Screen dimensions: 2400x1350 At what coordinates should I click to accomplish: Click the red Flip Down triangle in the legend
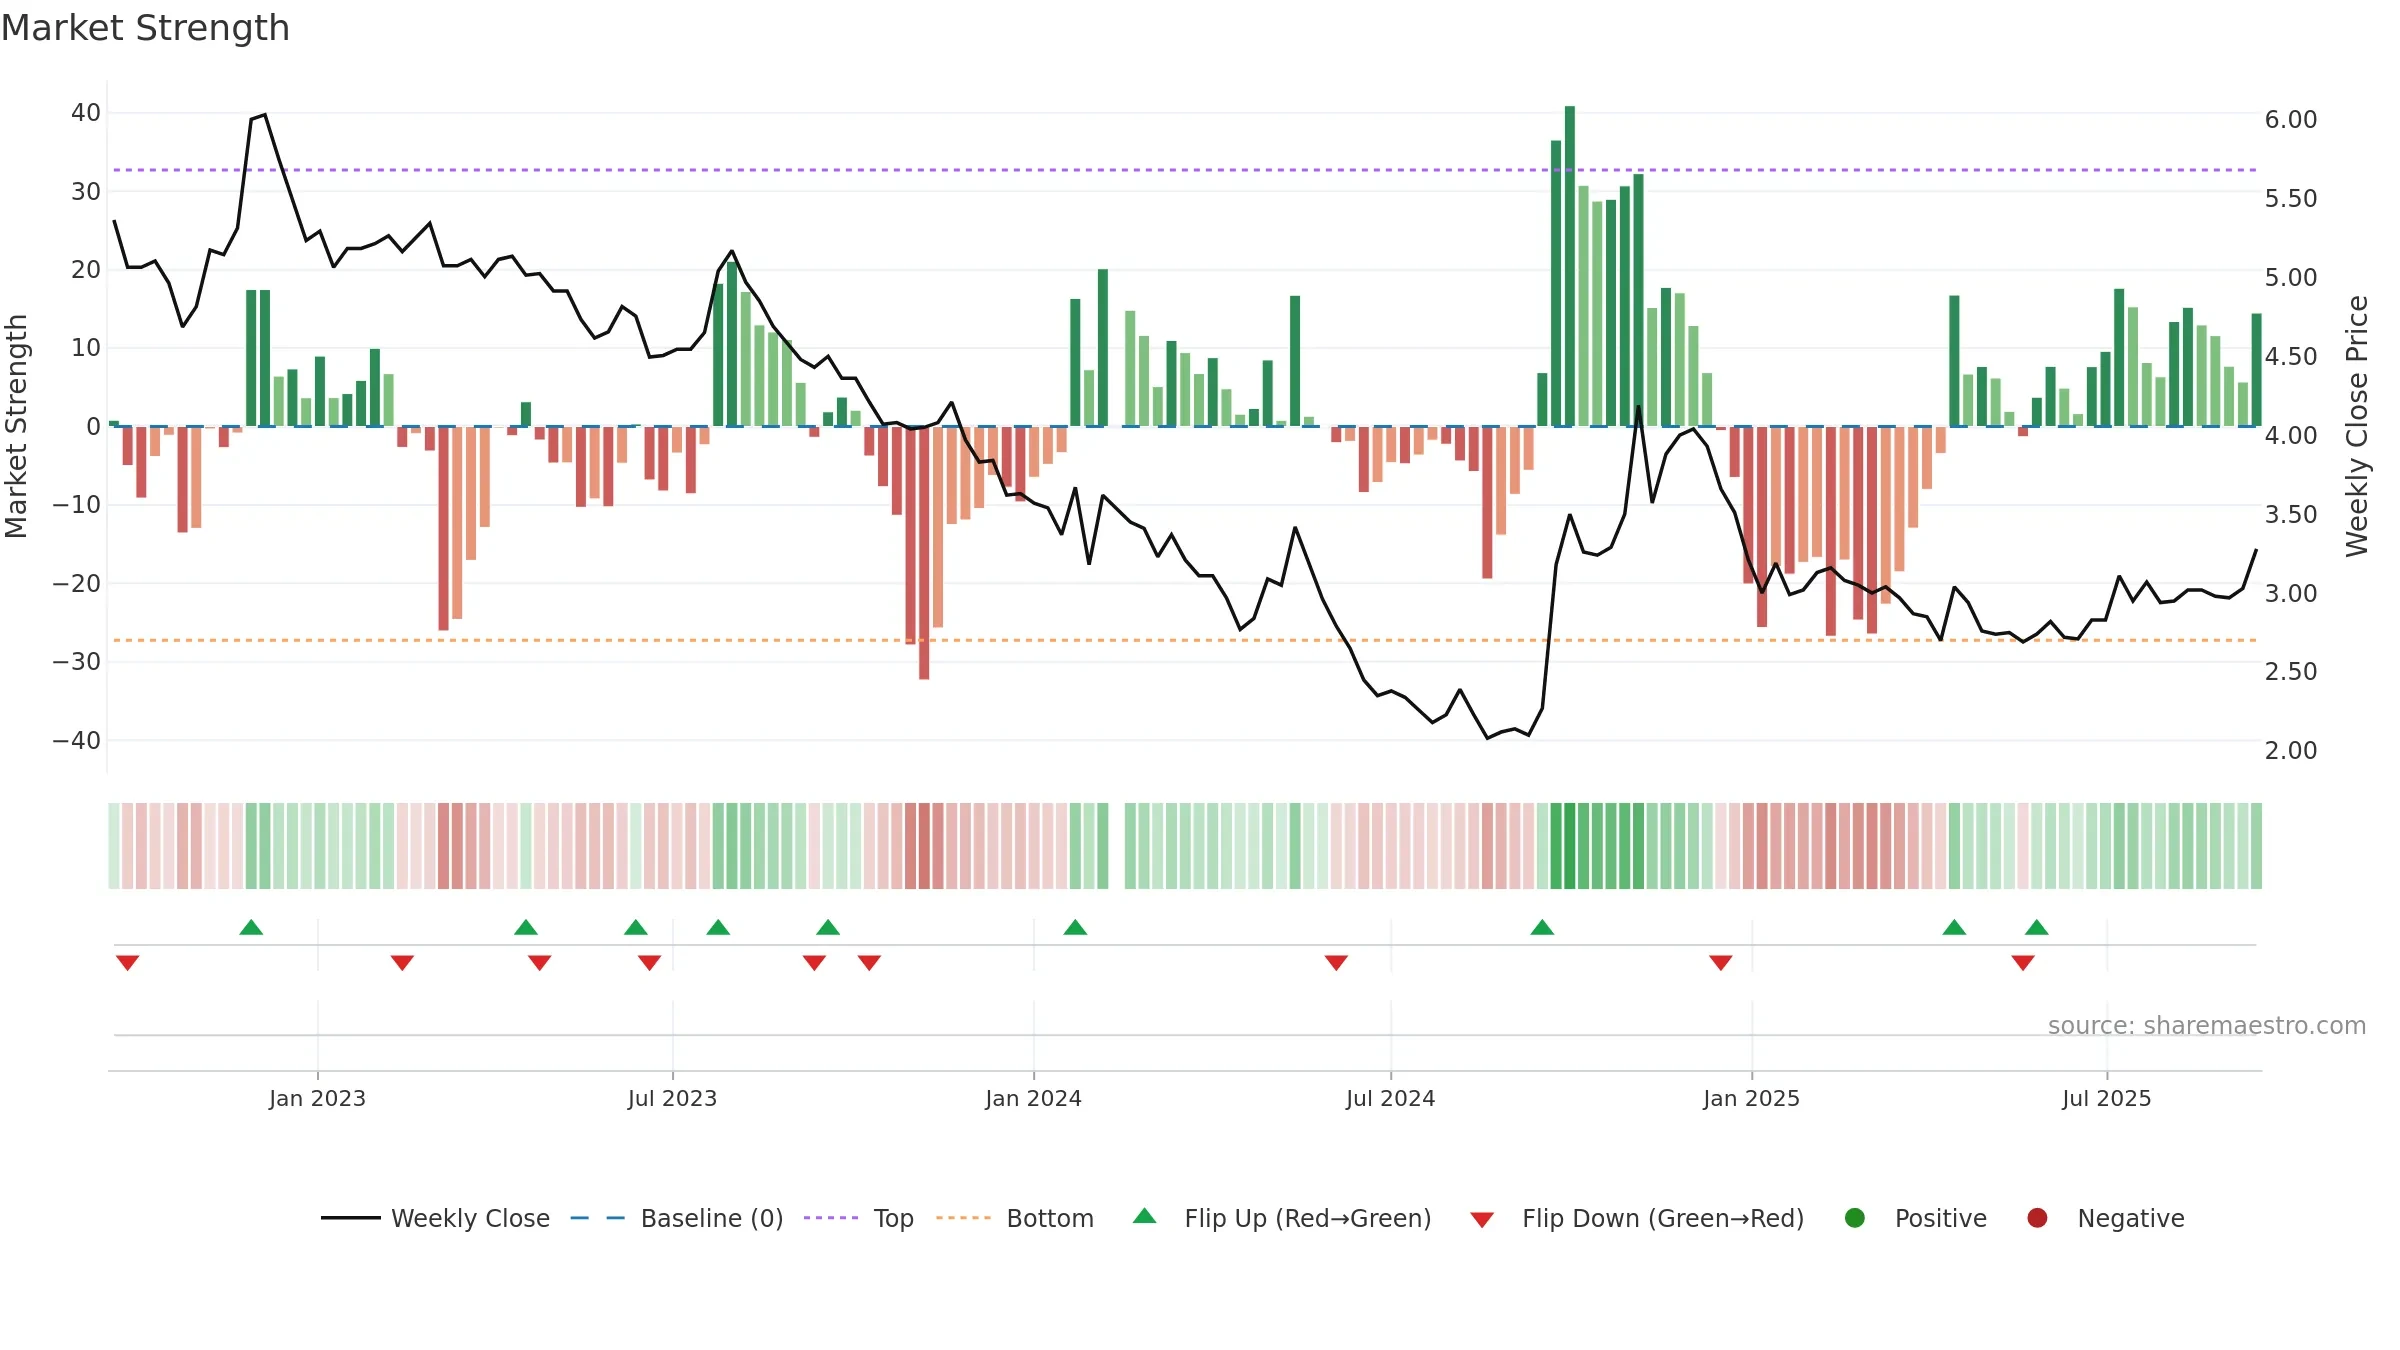1482,1220
